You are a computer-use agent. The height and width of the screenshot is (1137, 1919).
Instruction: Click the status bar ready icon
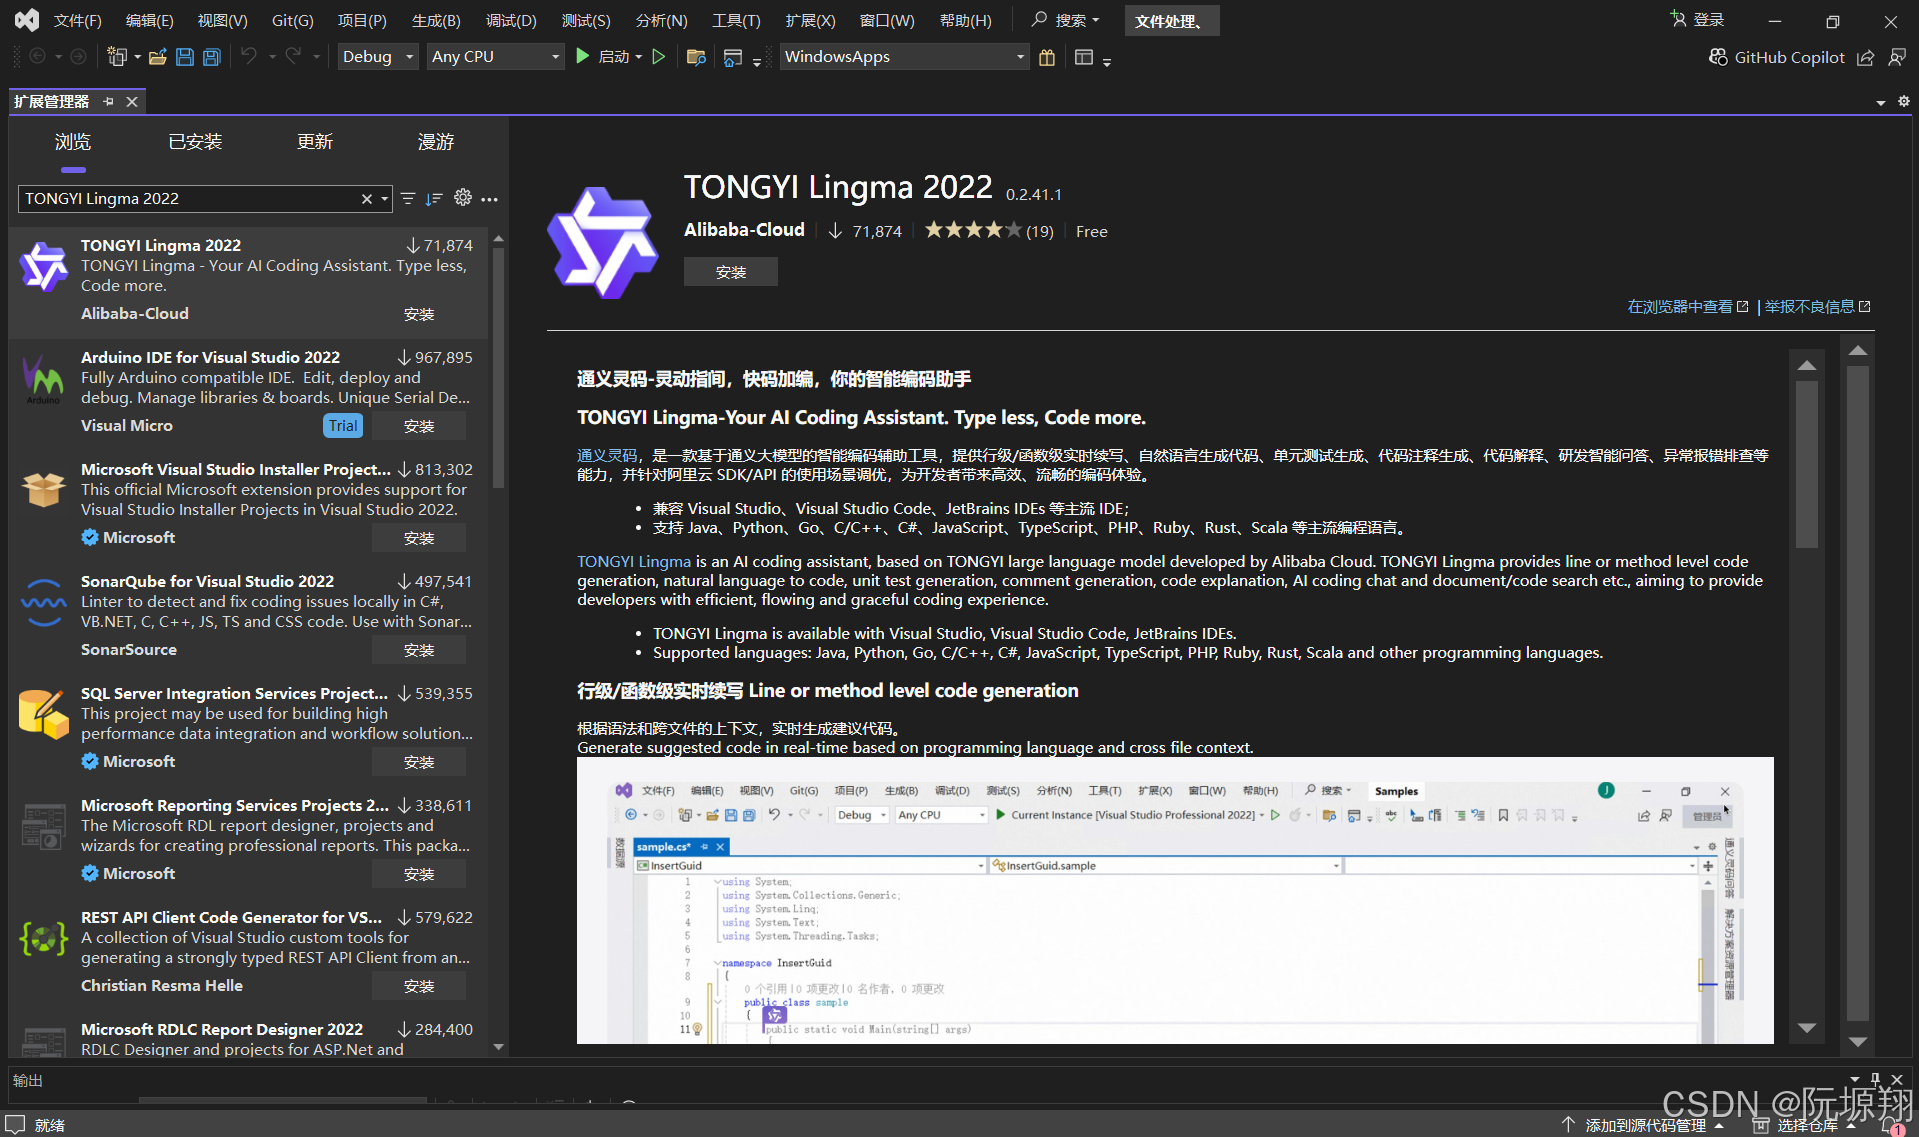[15, 1124]
